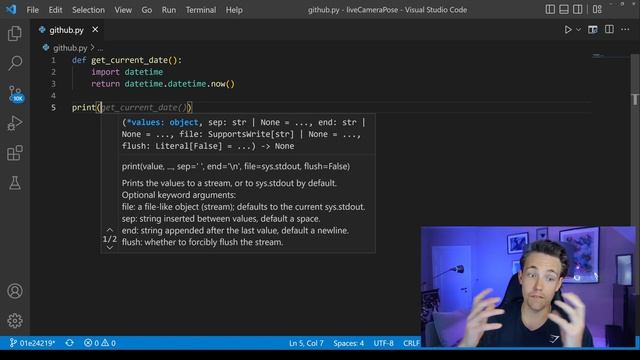This screenshot has height=360, width=640.
Task: Open the Explorer view in activity bar
Action: pos(15,33)
